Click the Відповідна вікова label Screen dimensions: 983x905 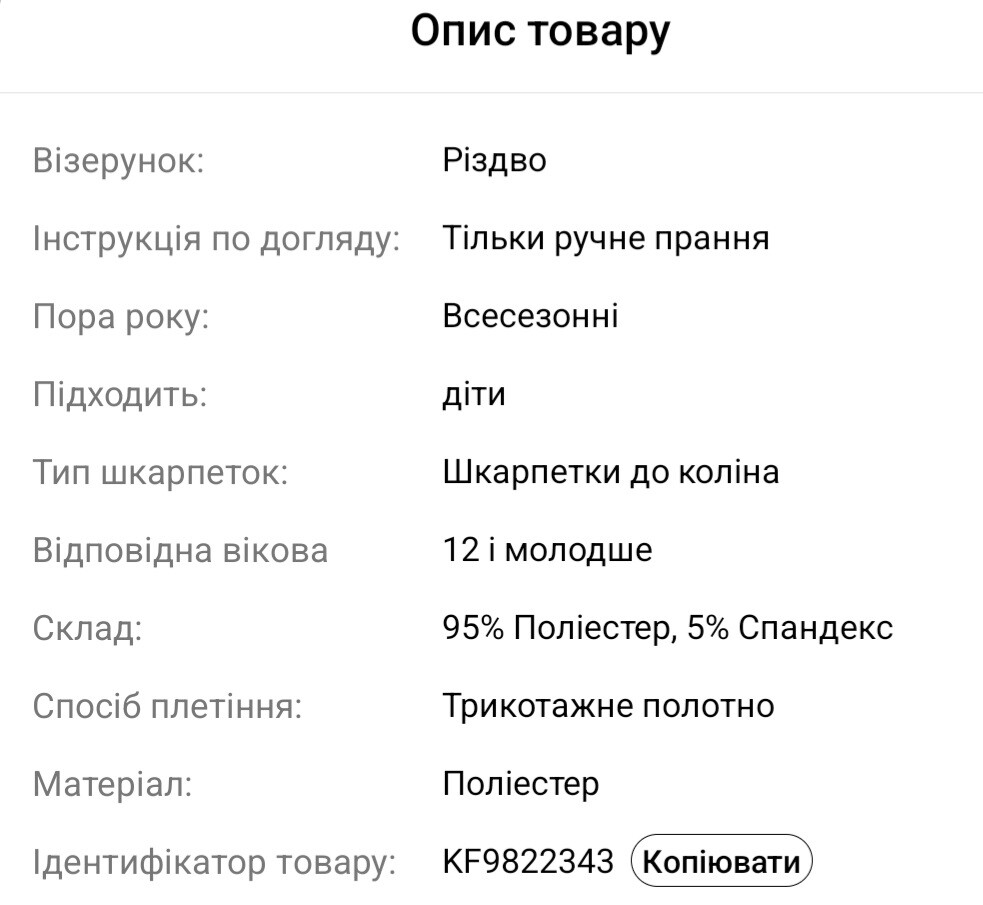(x=180, y=550)
